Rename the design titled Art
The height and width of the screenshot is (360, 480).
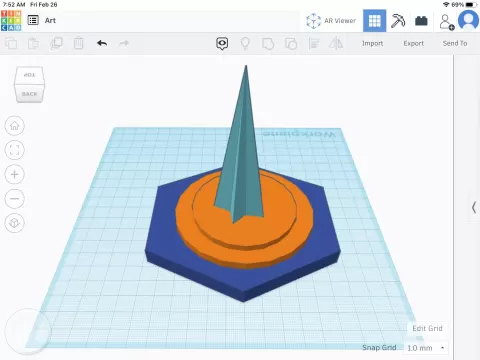(x=50, y=21)
